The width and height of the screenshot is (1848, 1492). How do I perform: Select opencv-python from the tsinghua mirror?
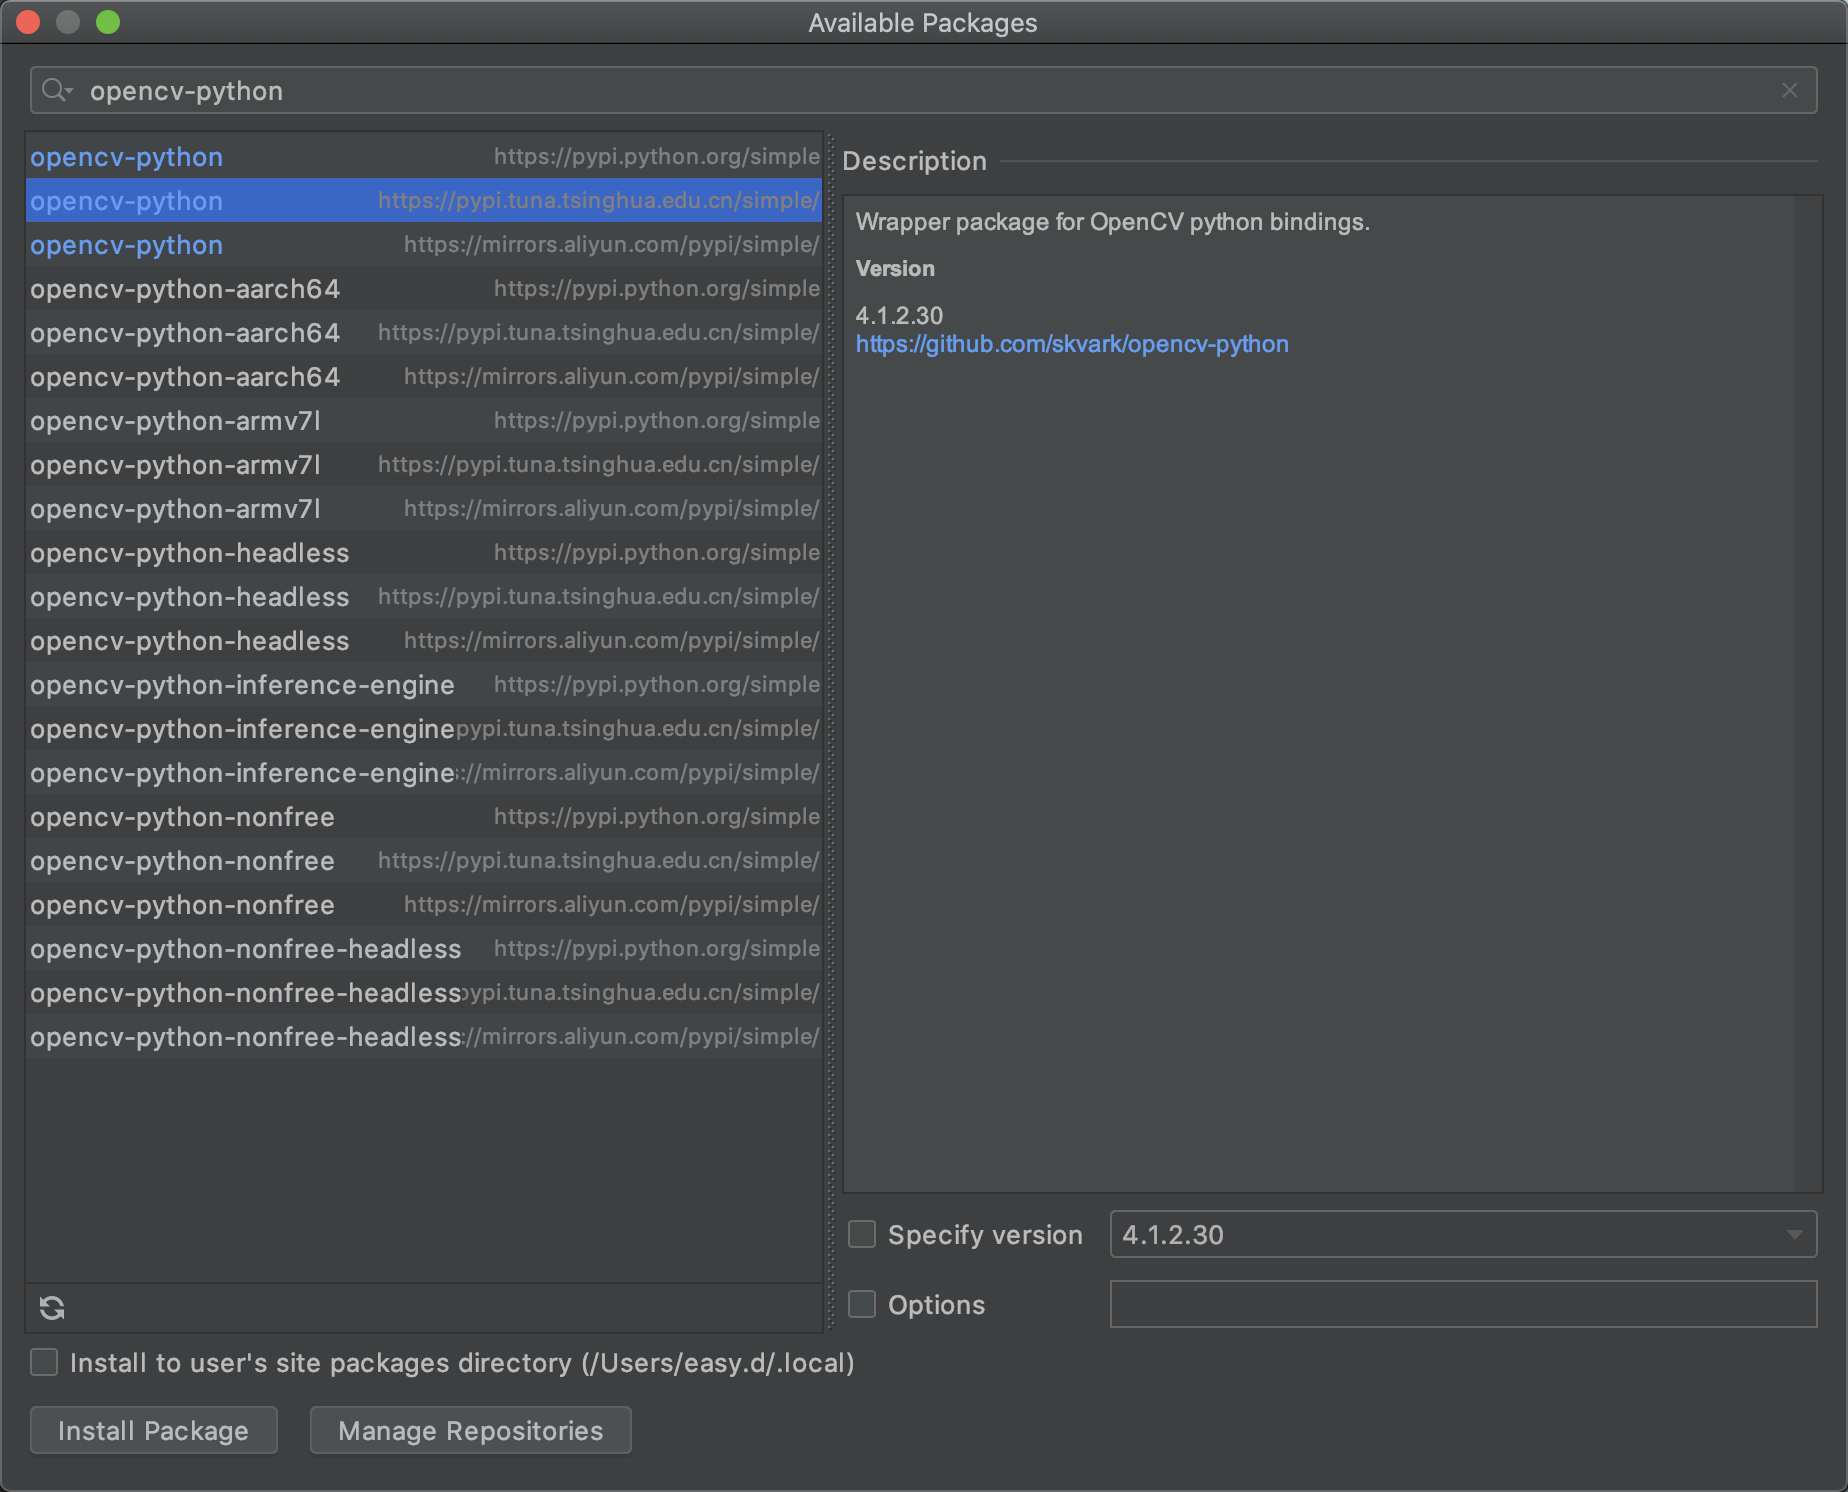point(424,200)
